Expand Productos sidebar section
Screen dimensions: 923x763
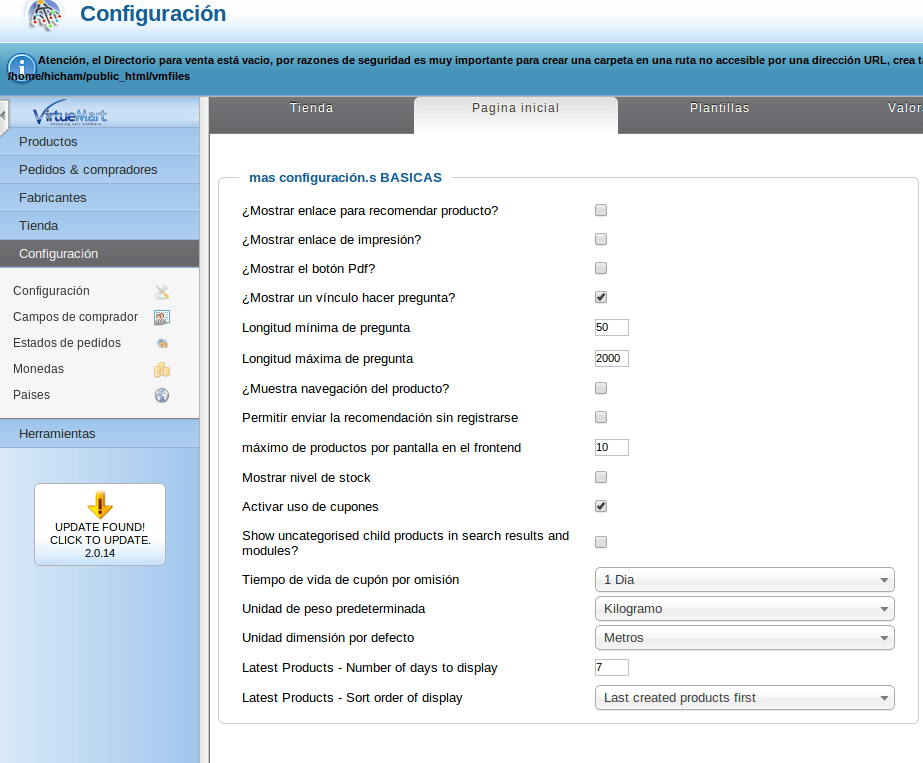(x=99, y=142)
